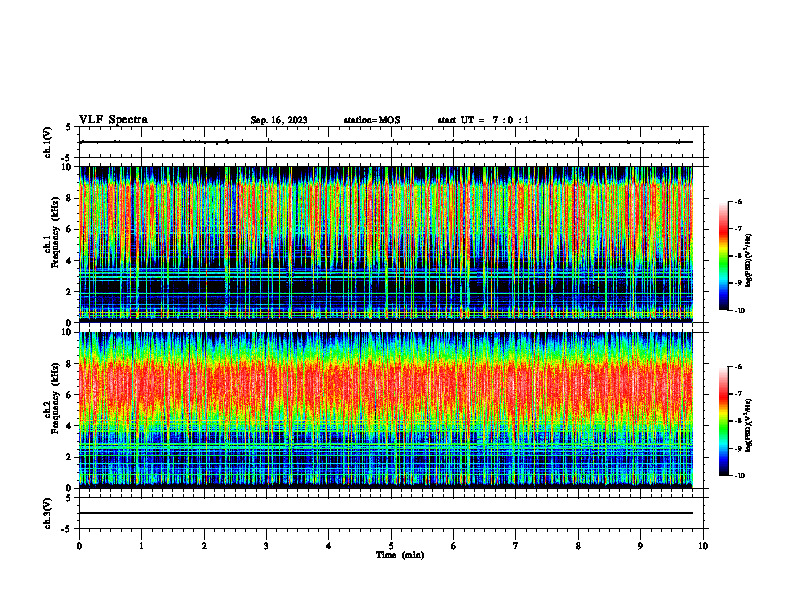The height and width of the screenshot is (612, 792).
Task: Click the "-6" value on ch.2 color scale
Action: [739, 367]
